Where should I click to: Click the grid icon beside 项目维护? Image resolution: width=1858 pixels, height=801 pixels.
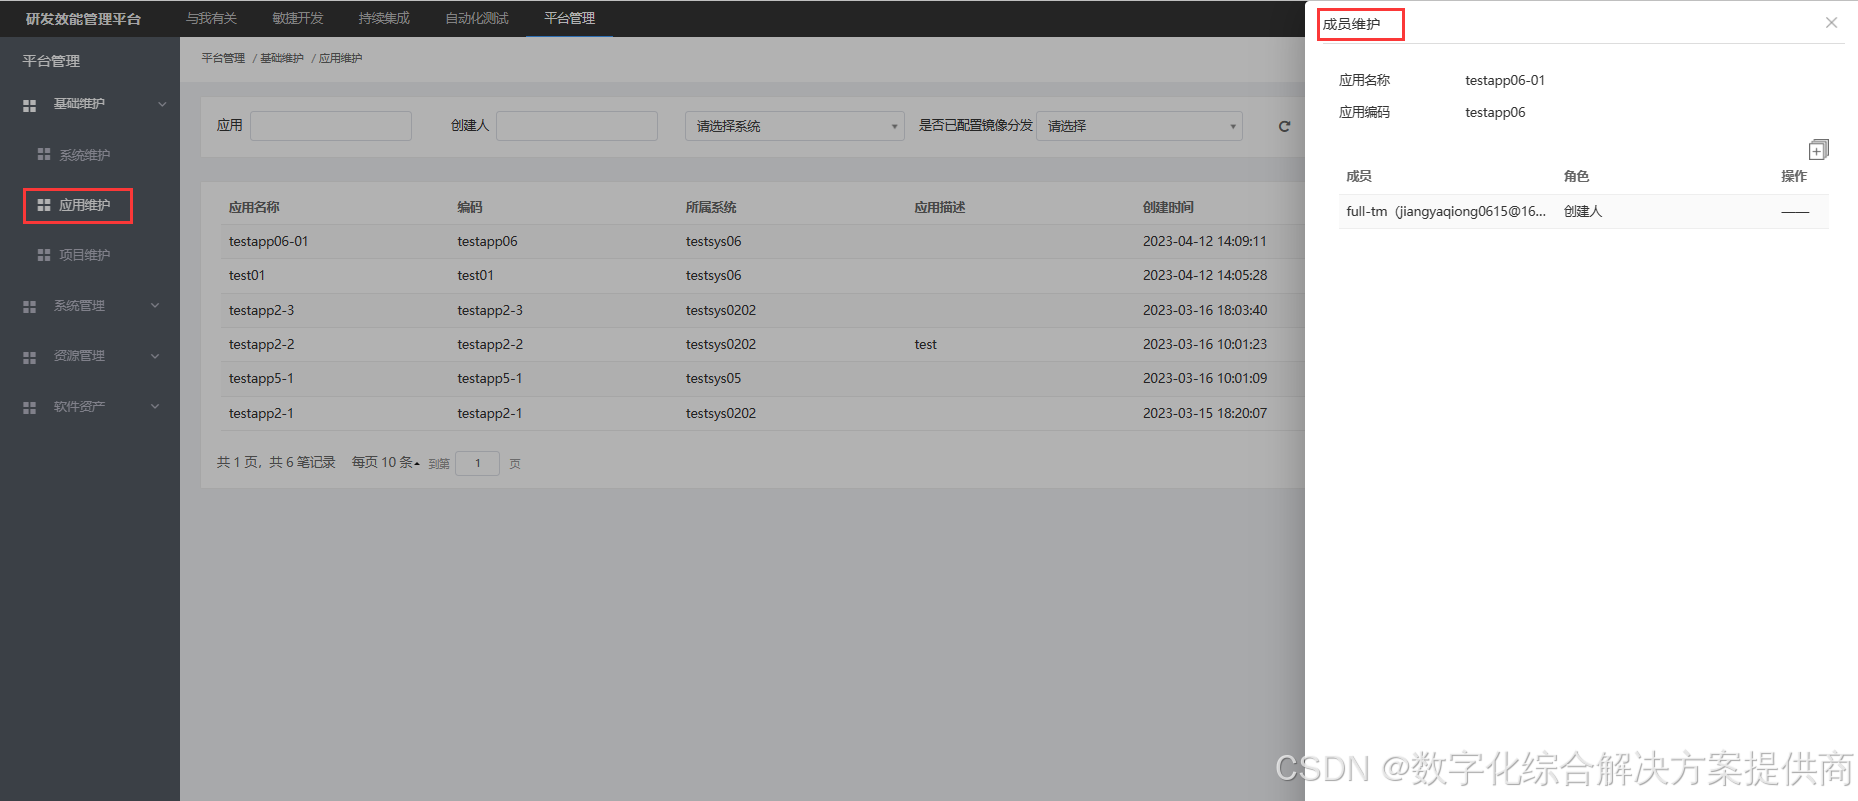click(x=44, y=255)
